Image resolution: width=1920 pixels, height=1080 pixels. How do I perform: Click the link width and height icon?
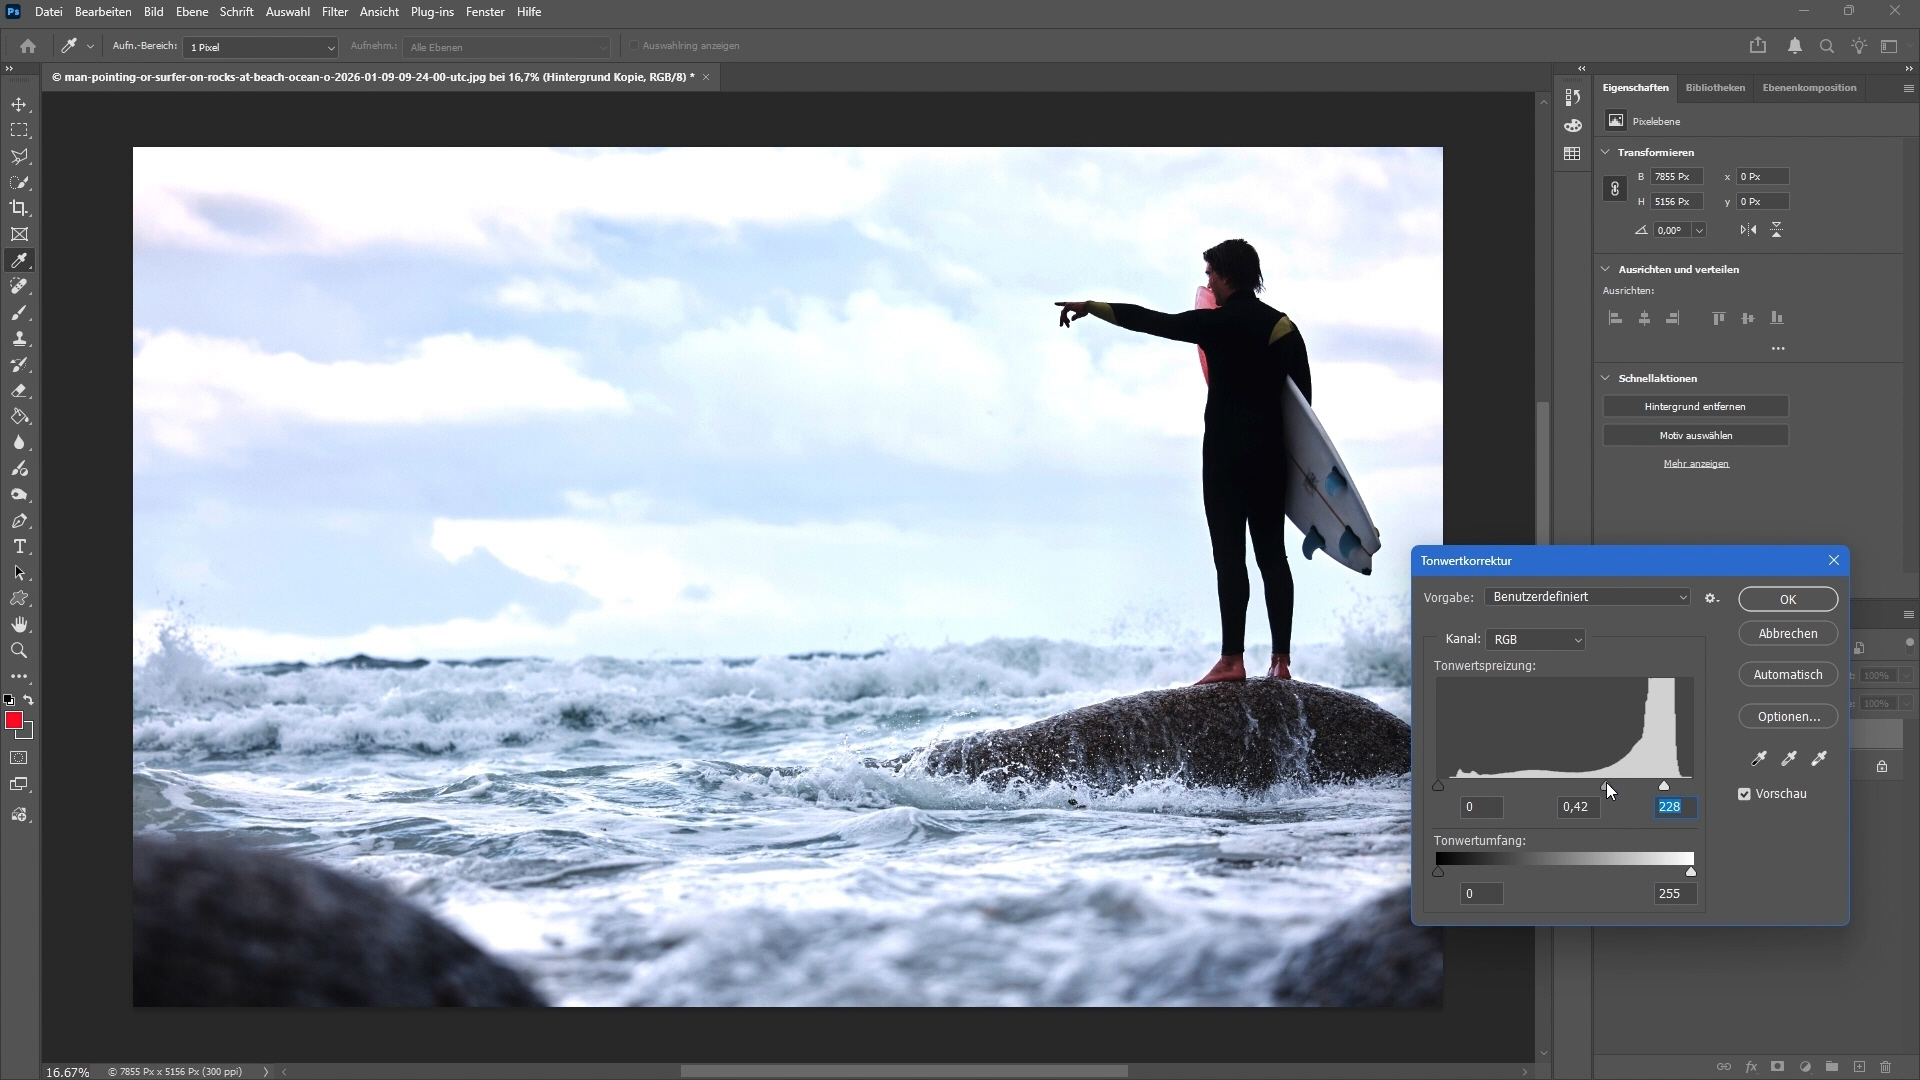coord(1614,189)
